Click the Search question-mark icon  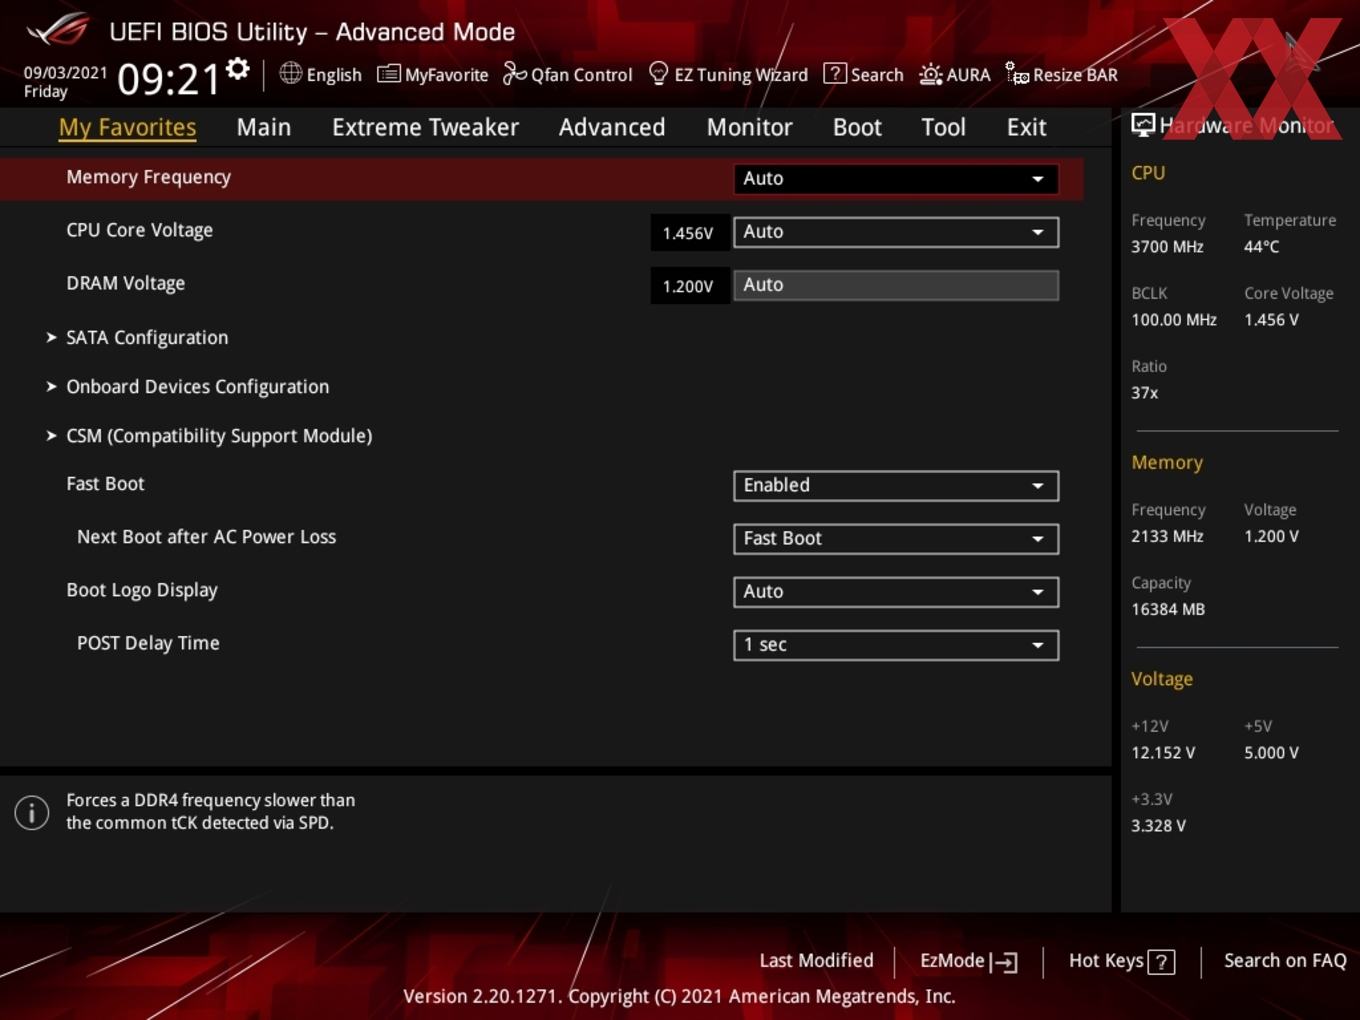(834, 73)
